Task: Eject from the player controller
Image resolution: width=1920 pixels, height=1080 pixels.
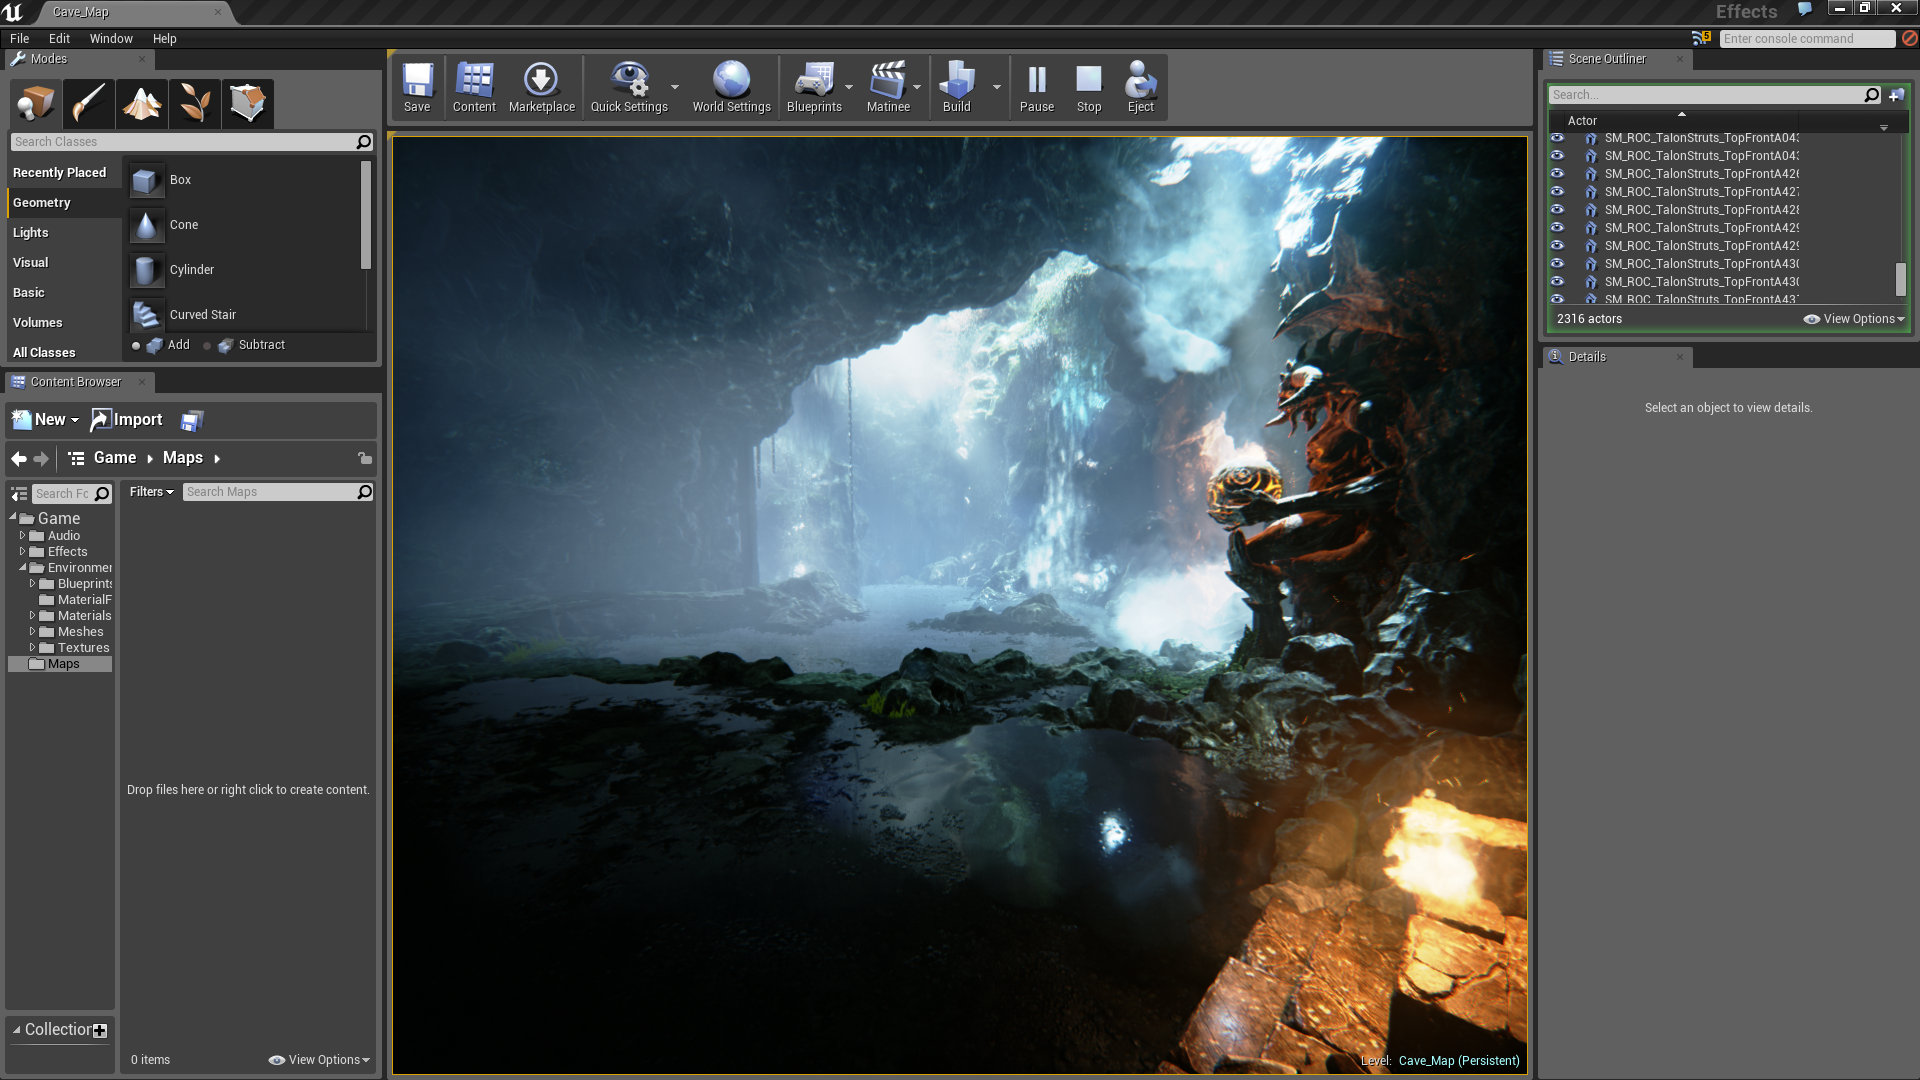Action: tap(1141, 88)
